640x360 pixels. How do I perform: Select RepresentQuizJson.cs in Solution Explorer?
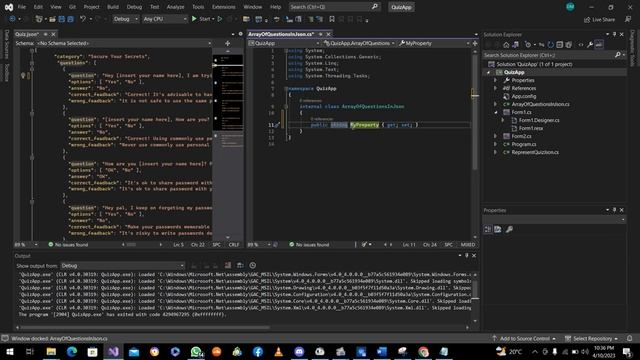coord(535,152)
